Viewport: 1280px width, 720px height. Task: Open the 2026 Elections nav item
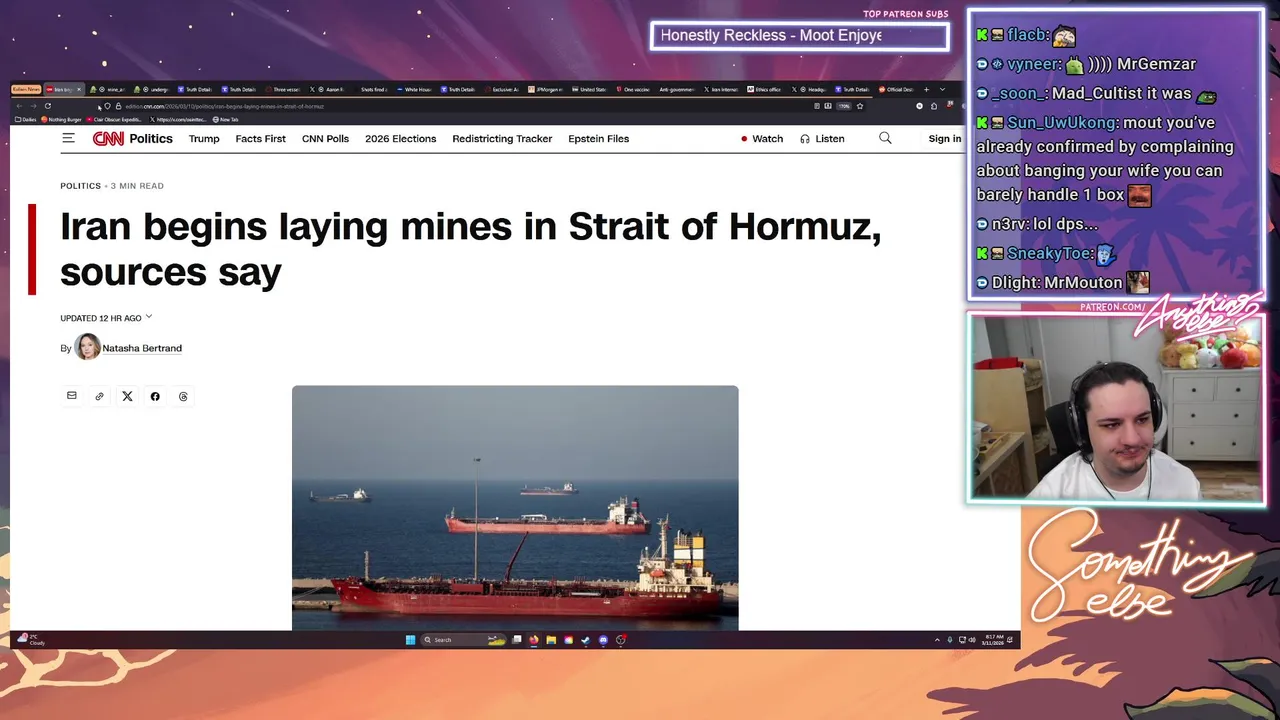click(401, 139)
